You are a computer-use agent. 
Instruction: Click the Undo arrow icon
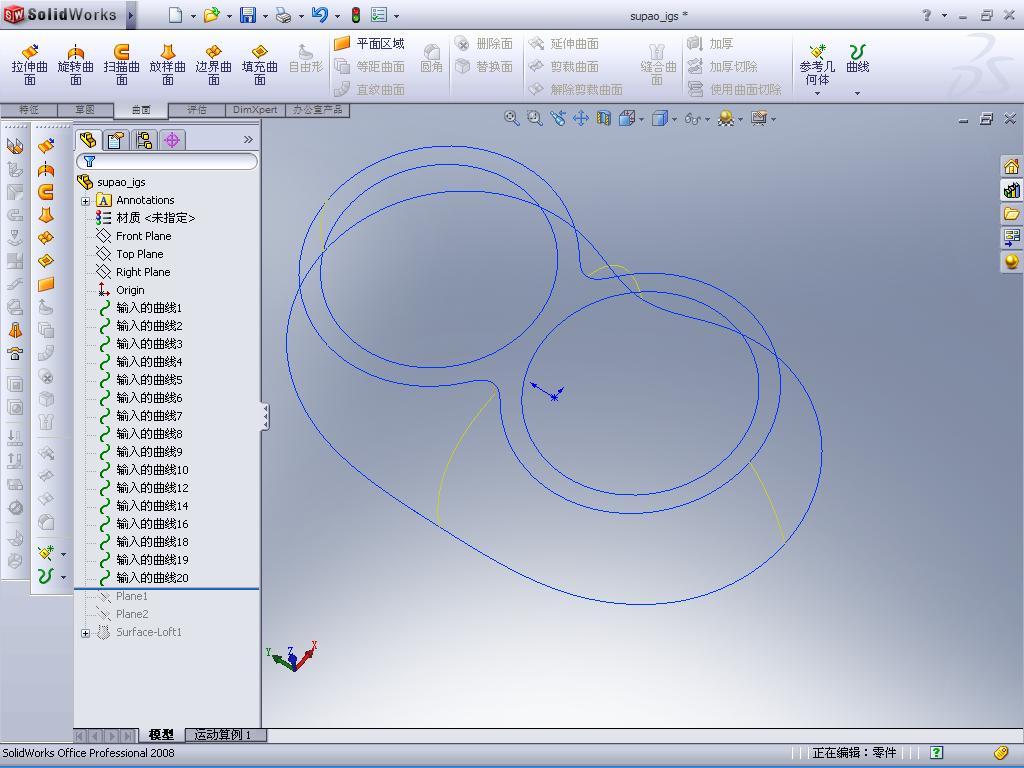[319, 15]
